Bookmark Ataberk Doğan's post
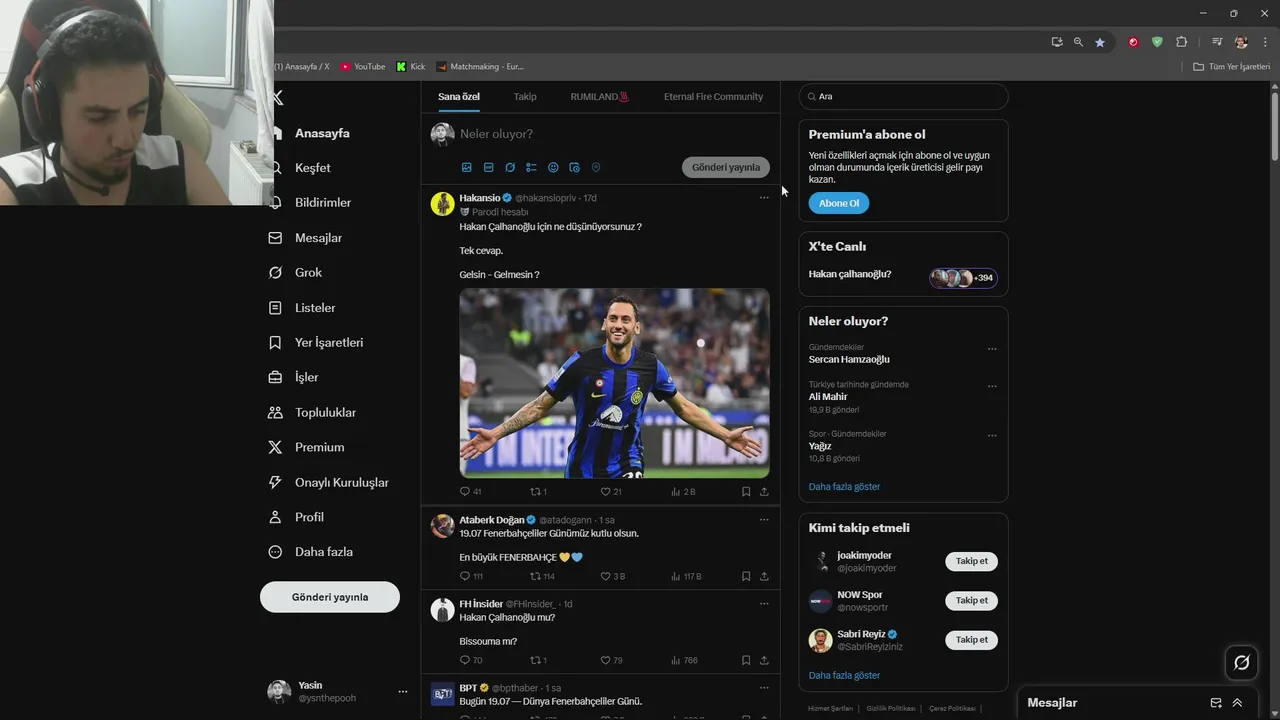 point(746,576)
